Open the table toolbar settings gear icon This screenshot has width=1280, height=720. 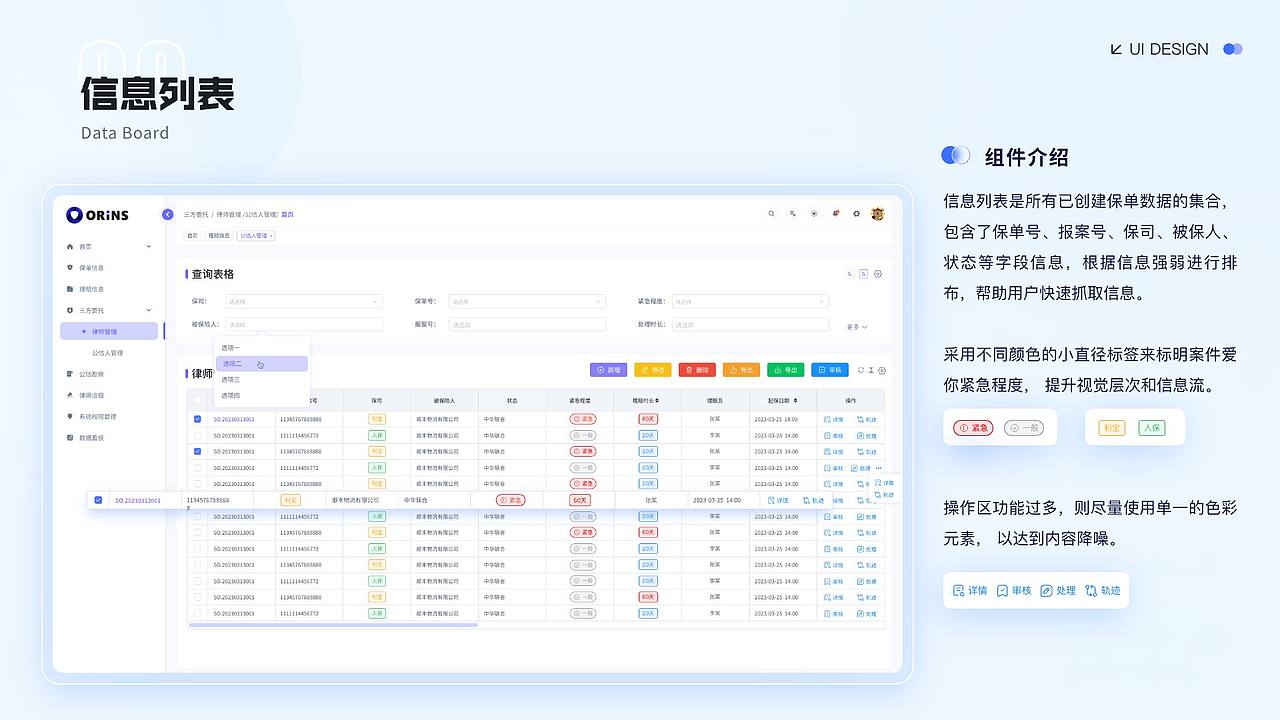881,370
